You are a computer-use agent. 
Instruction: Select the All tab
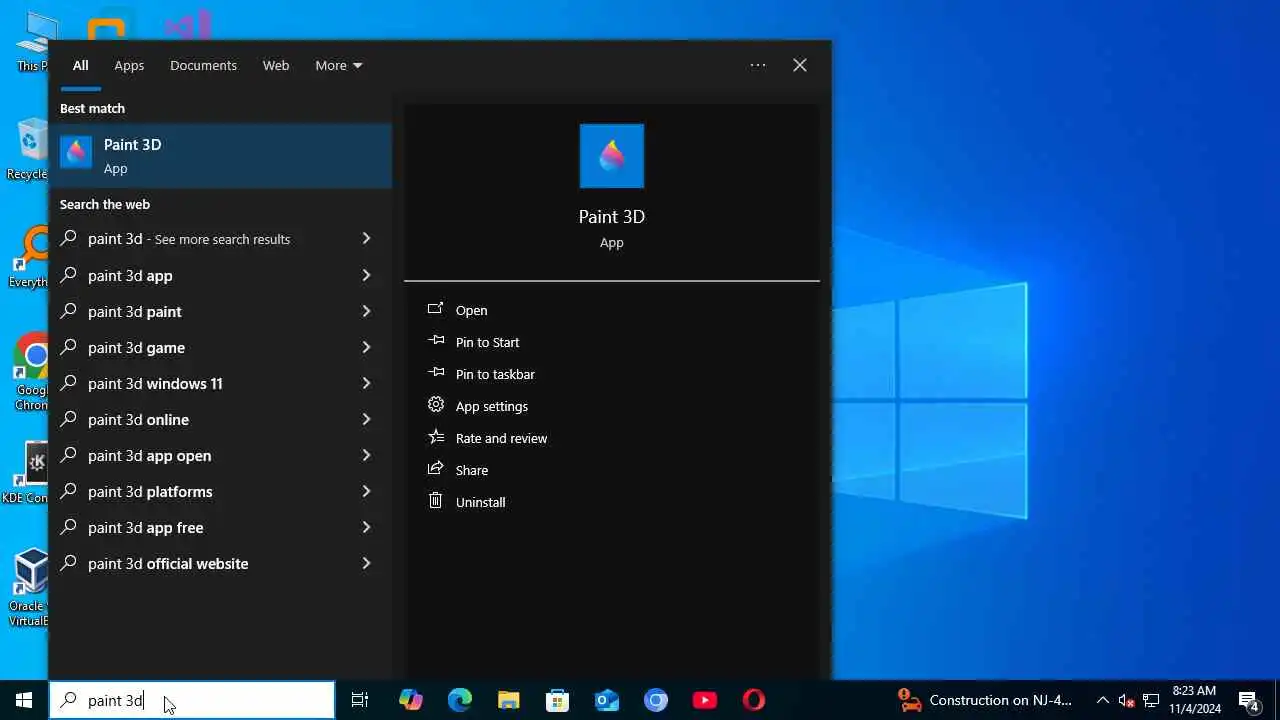pyautogui.click(x=81, y=65)
